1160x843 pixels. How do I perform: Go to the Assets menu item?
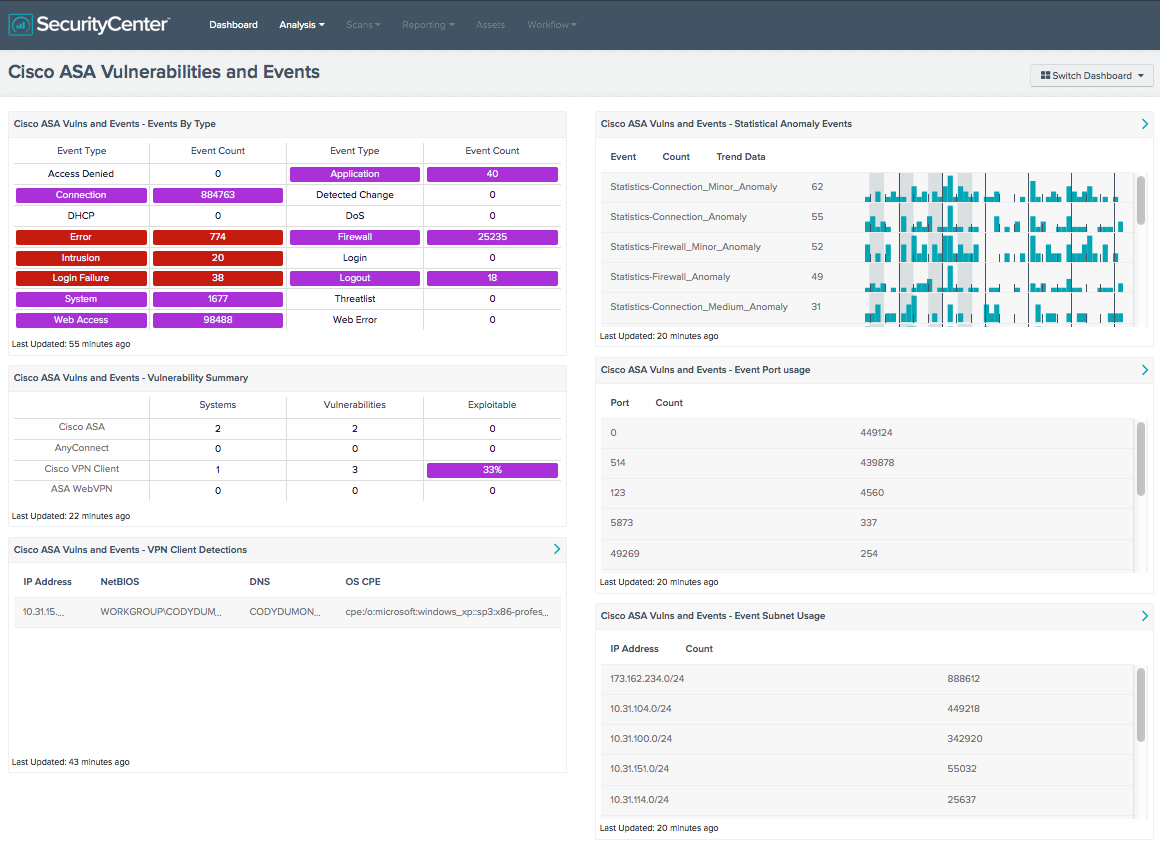point(490,24)
